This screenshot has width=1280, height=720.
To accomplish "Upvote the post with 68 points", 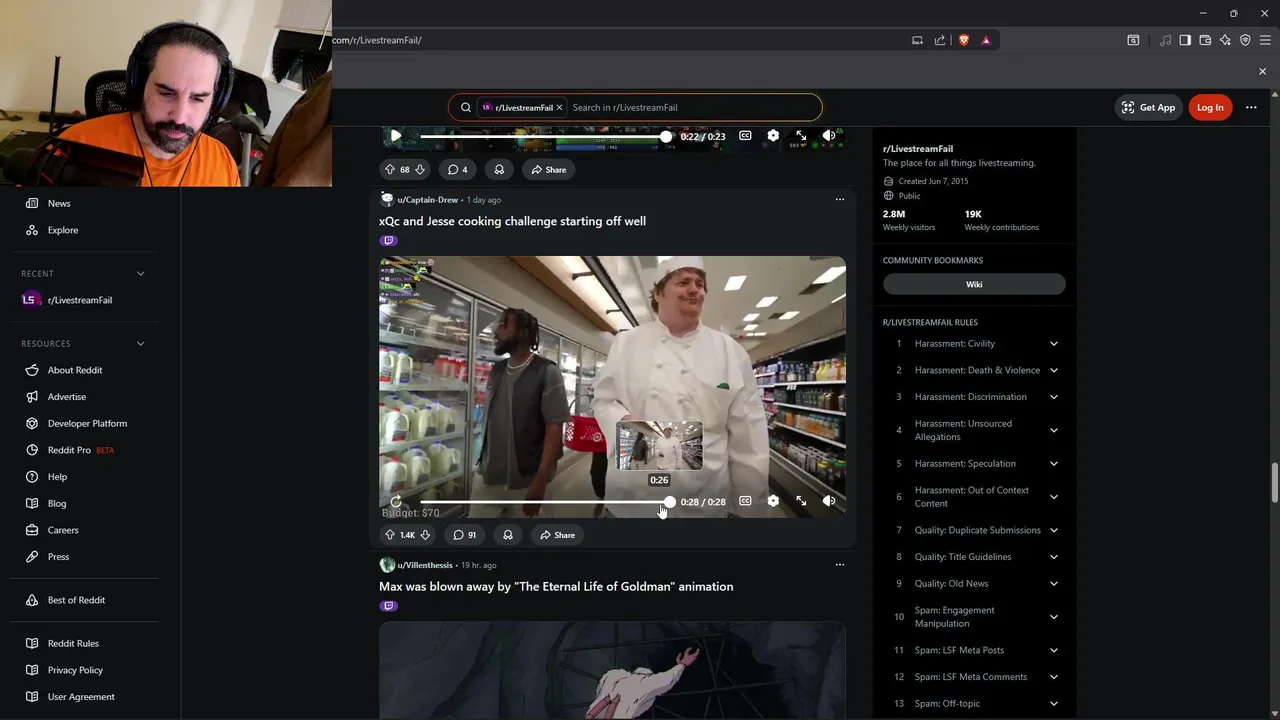I will (x=390, y=170).
